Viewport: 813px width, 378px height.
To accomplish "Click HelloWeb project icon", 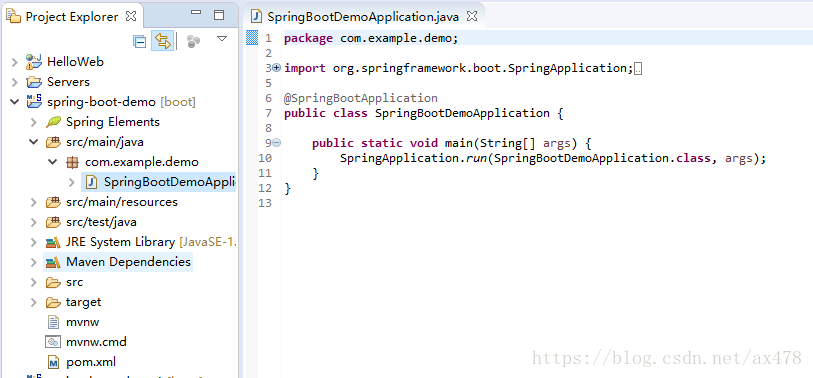I will (x=34, y=62).
